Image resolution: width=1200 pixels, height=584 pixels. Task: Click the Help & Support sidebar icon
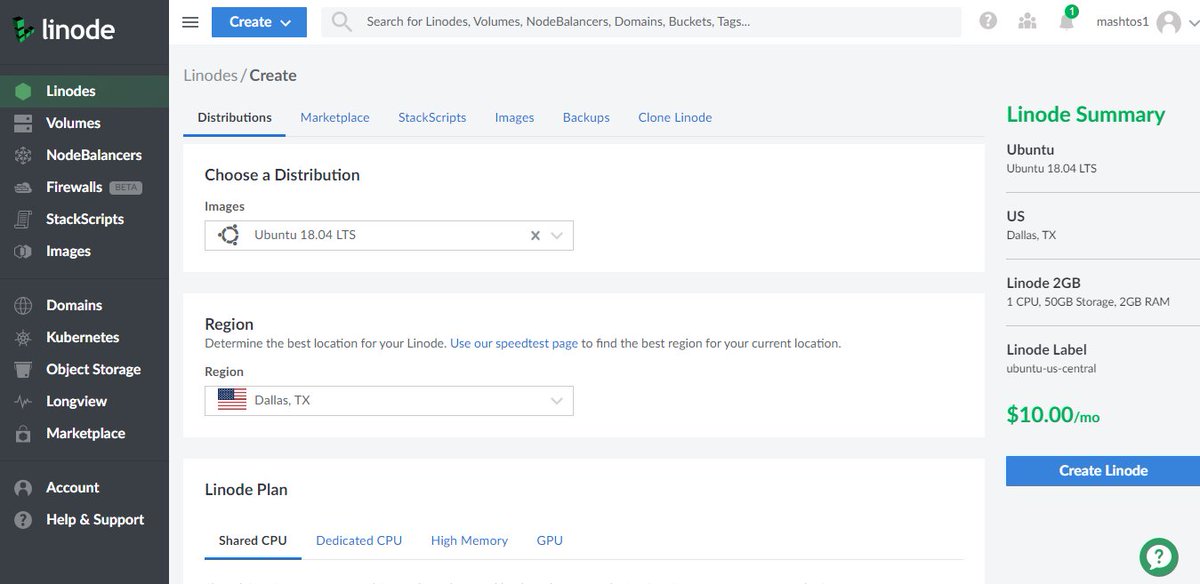pyautogui.click(x=24, y=519)
